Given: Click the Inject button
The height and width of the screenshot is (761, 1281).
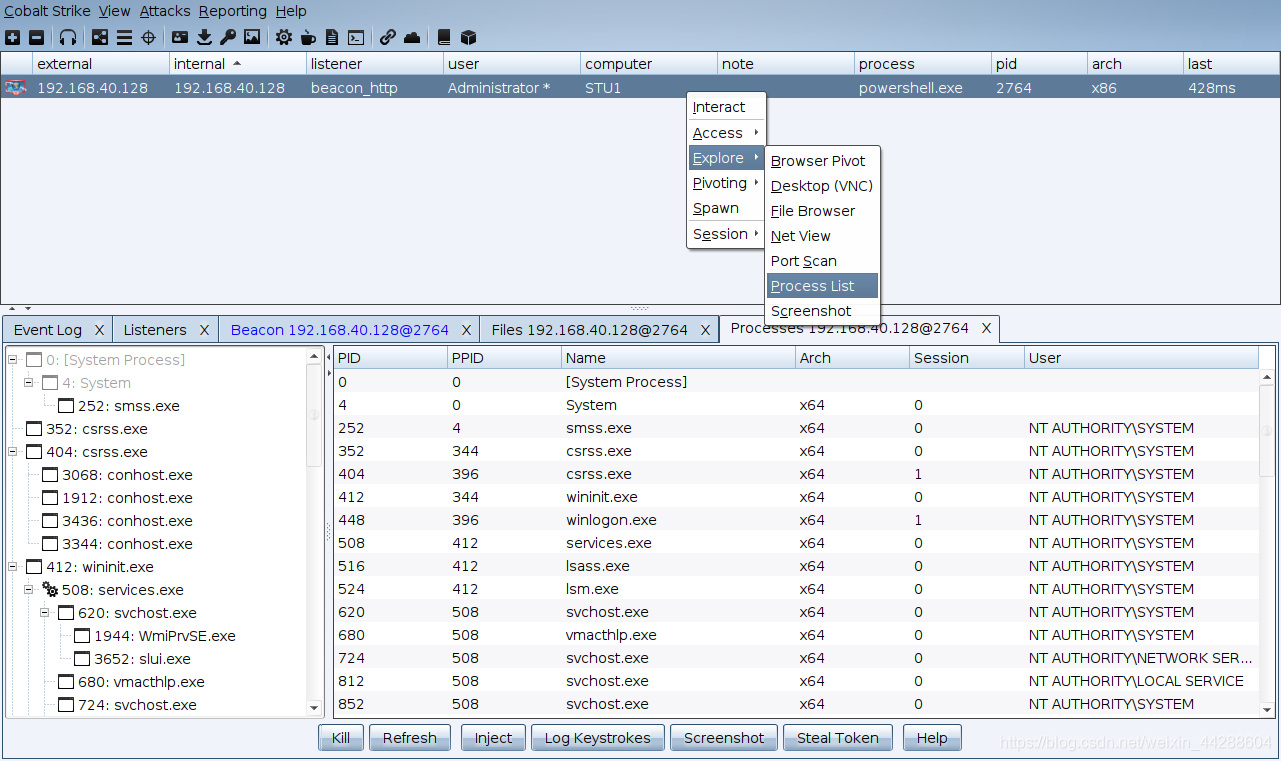Looking at the screenshot, I should point(493,738).
